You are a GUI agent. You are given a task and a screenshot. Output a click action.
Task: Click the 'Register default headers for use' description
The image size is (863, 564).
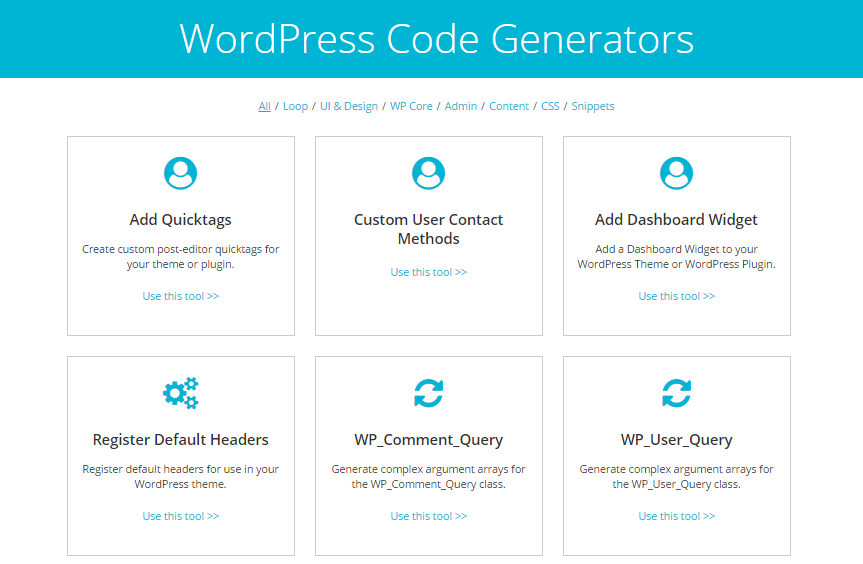tap(181, 477)
